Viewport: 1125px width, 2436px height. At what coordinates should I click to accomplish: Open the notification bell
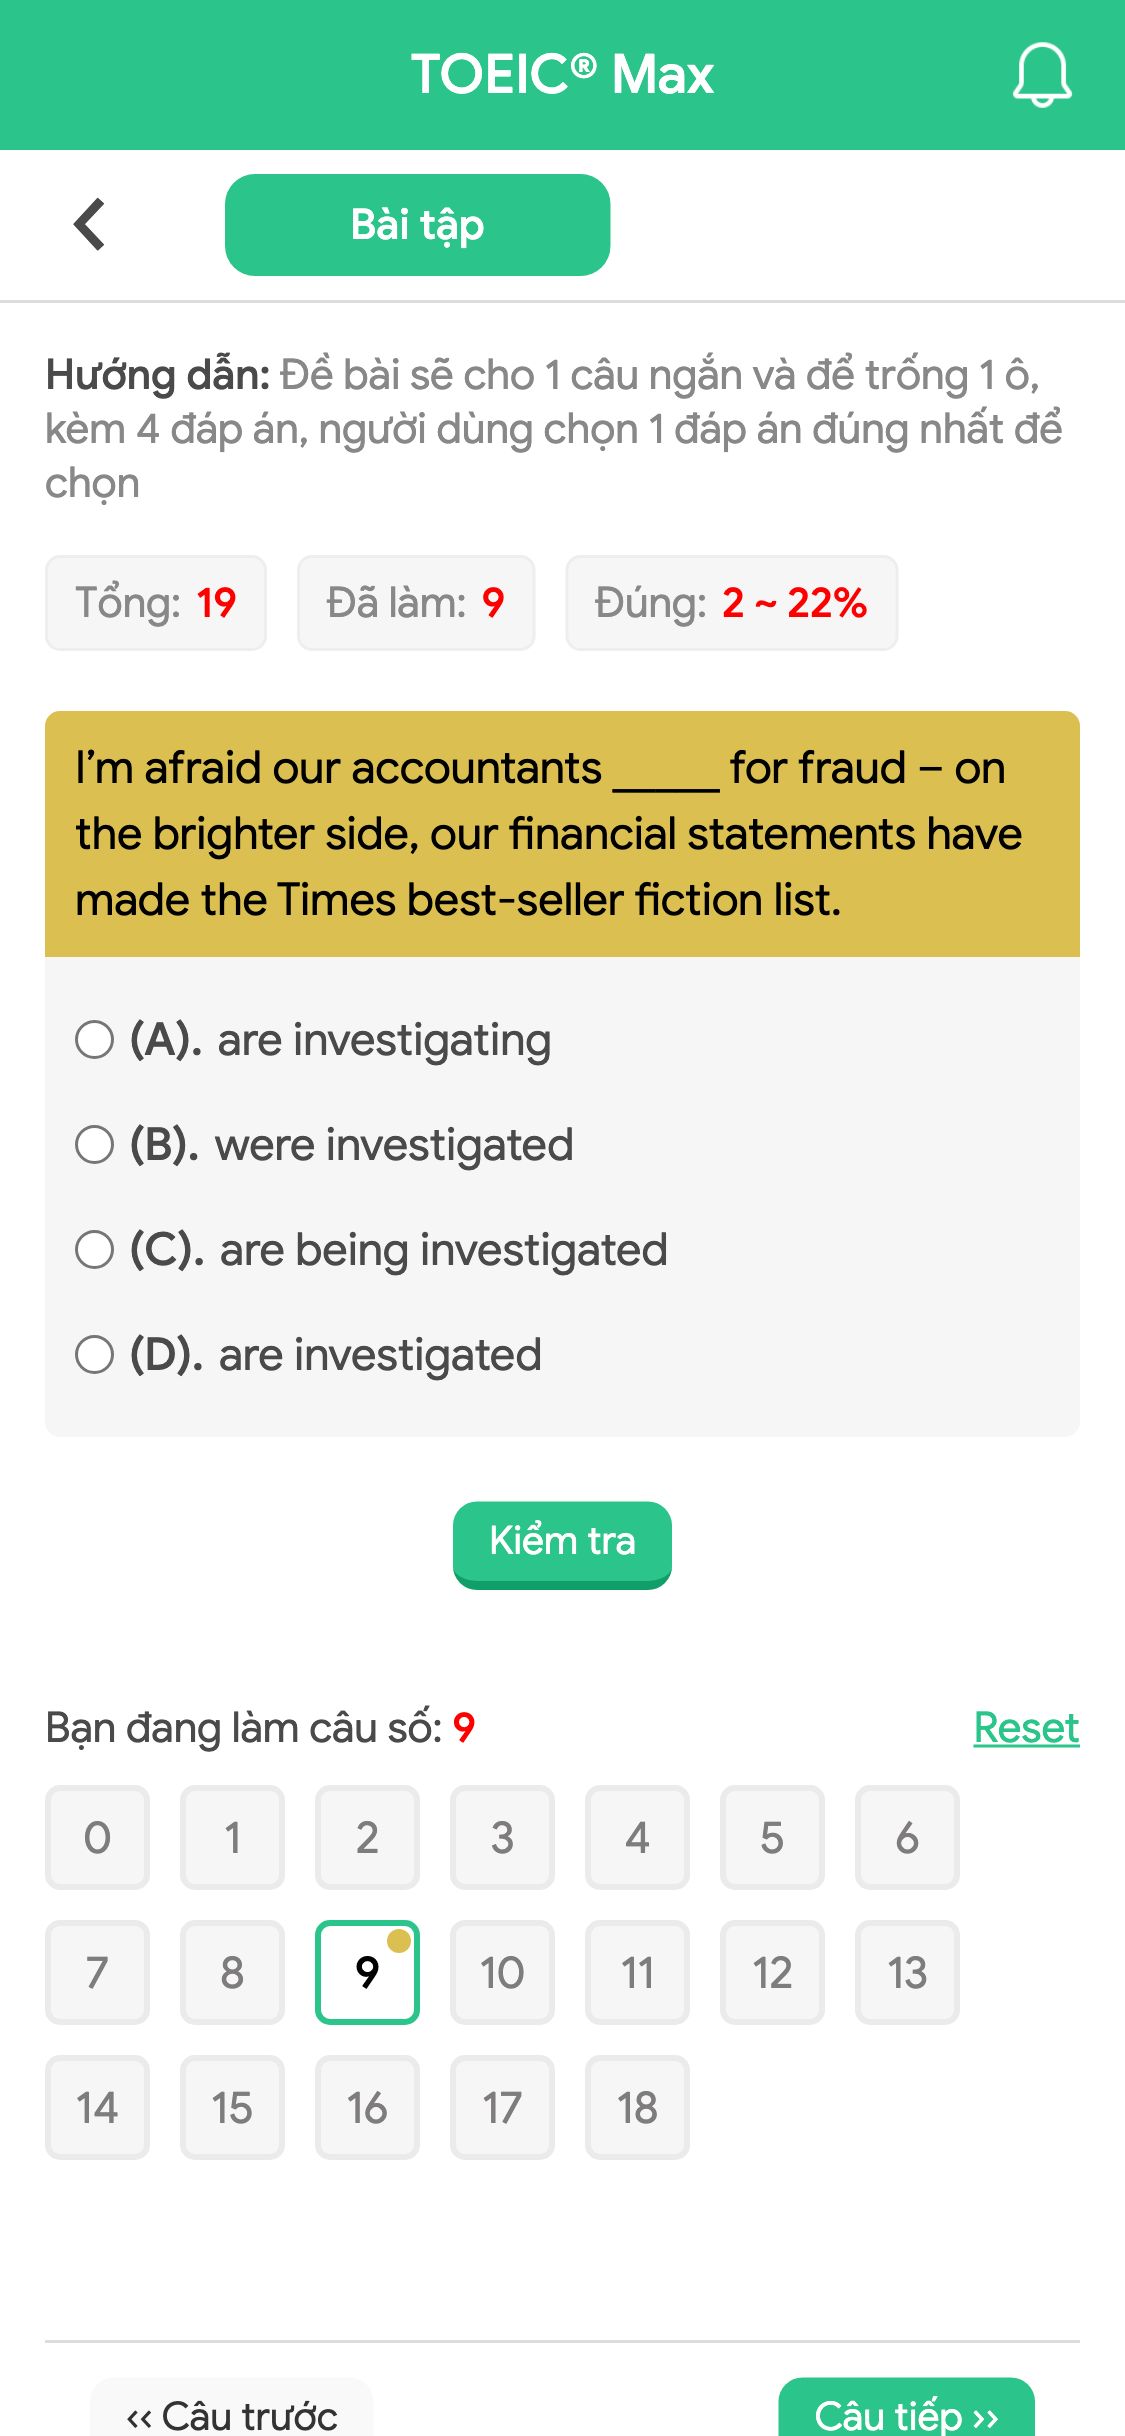coord(1041,75)
